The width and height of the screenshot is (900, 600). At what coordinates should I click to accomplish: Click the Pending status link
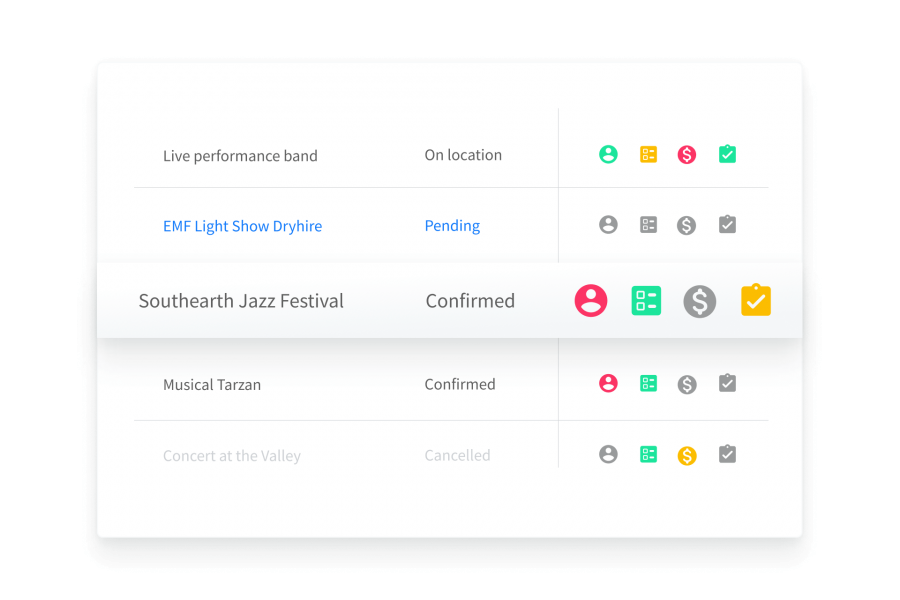pos(452,226)
